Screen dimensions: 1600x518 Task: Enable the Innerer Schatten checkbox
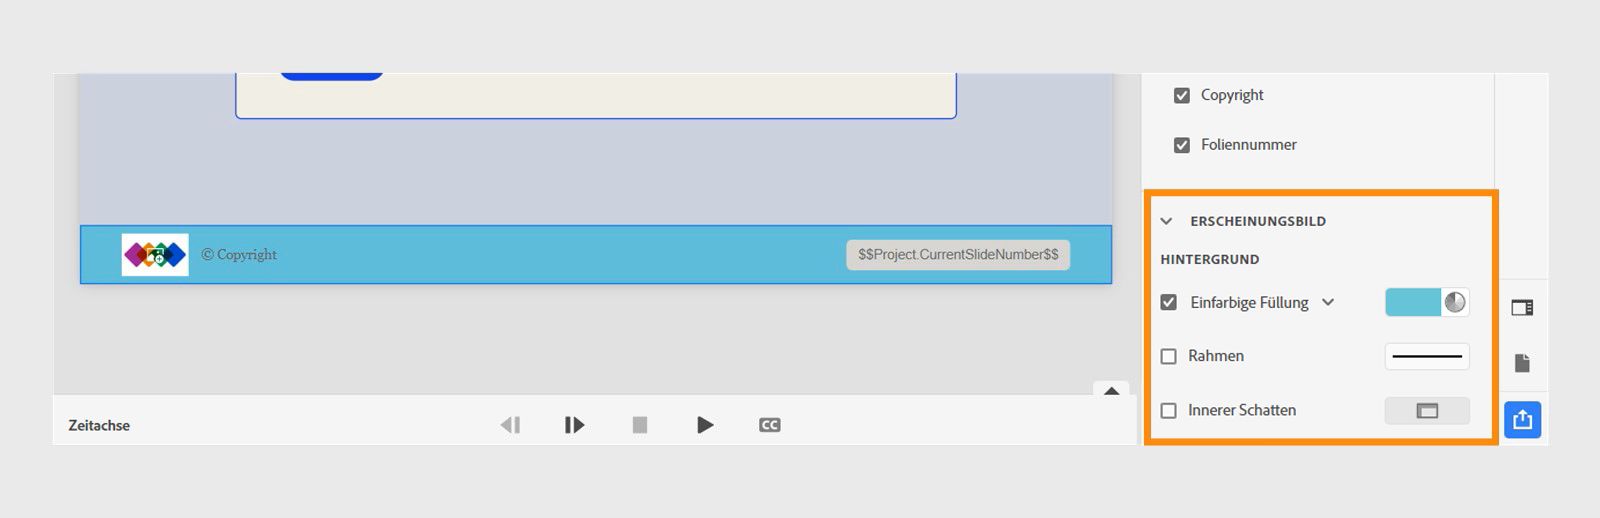tap(1168, 410)
